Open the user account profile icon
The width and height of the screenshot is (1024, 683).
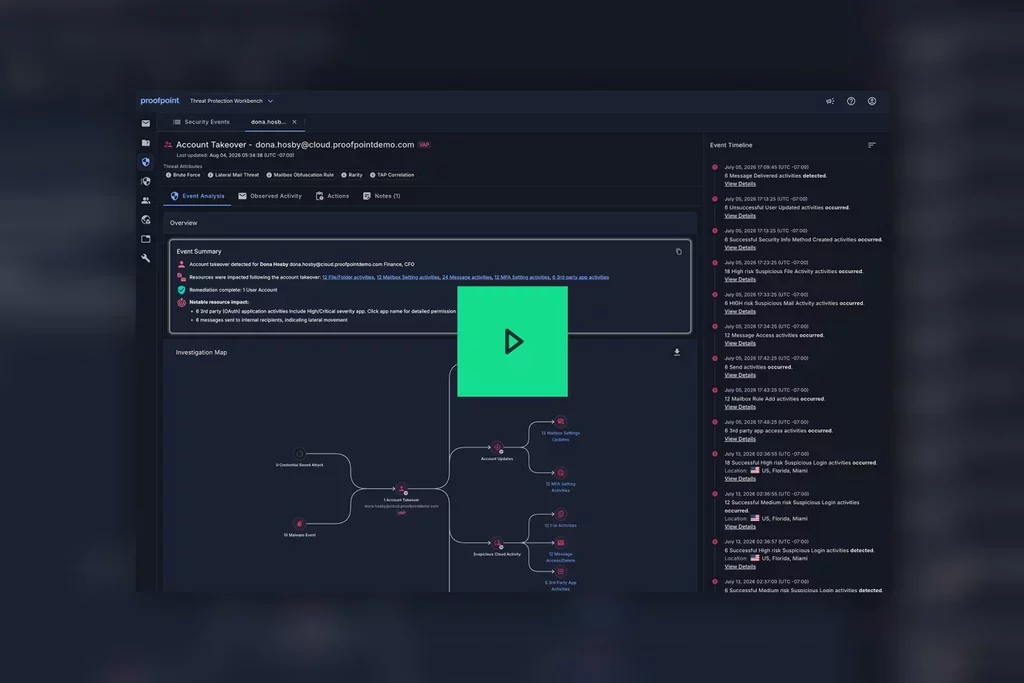click(x=872, y=101)
